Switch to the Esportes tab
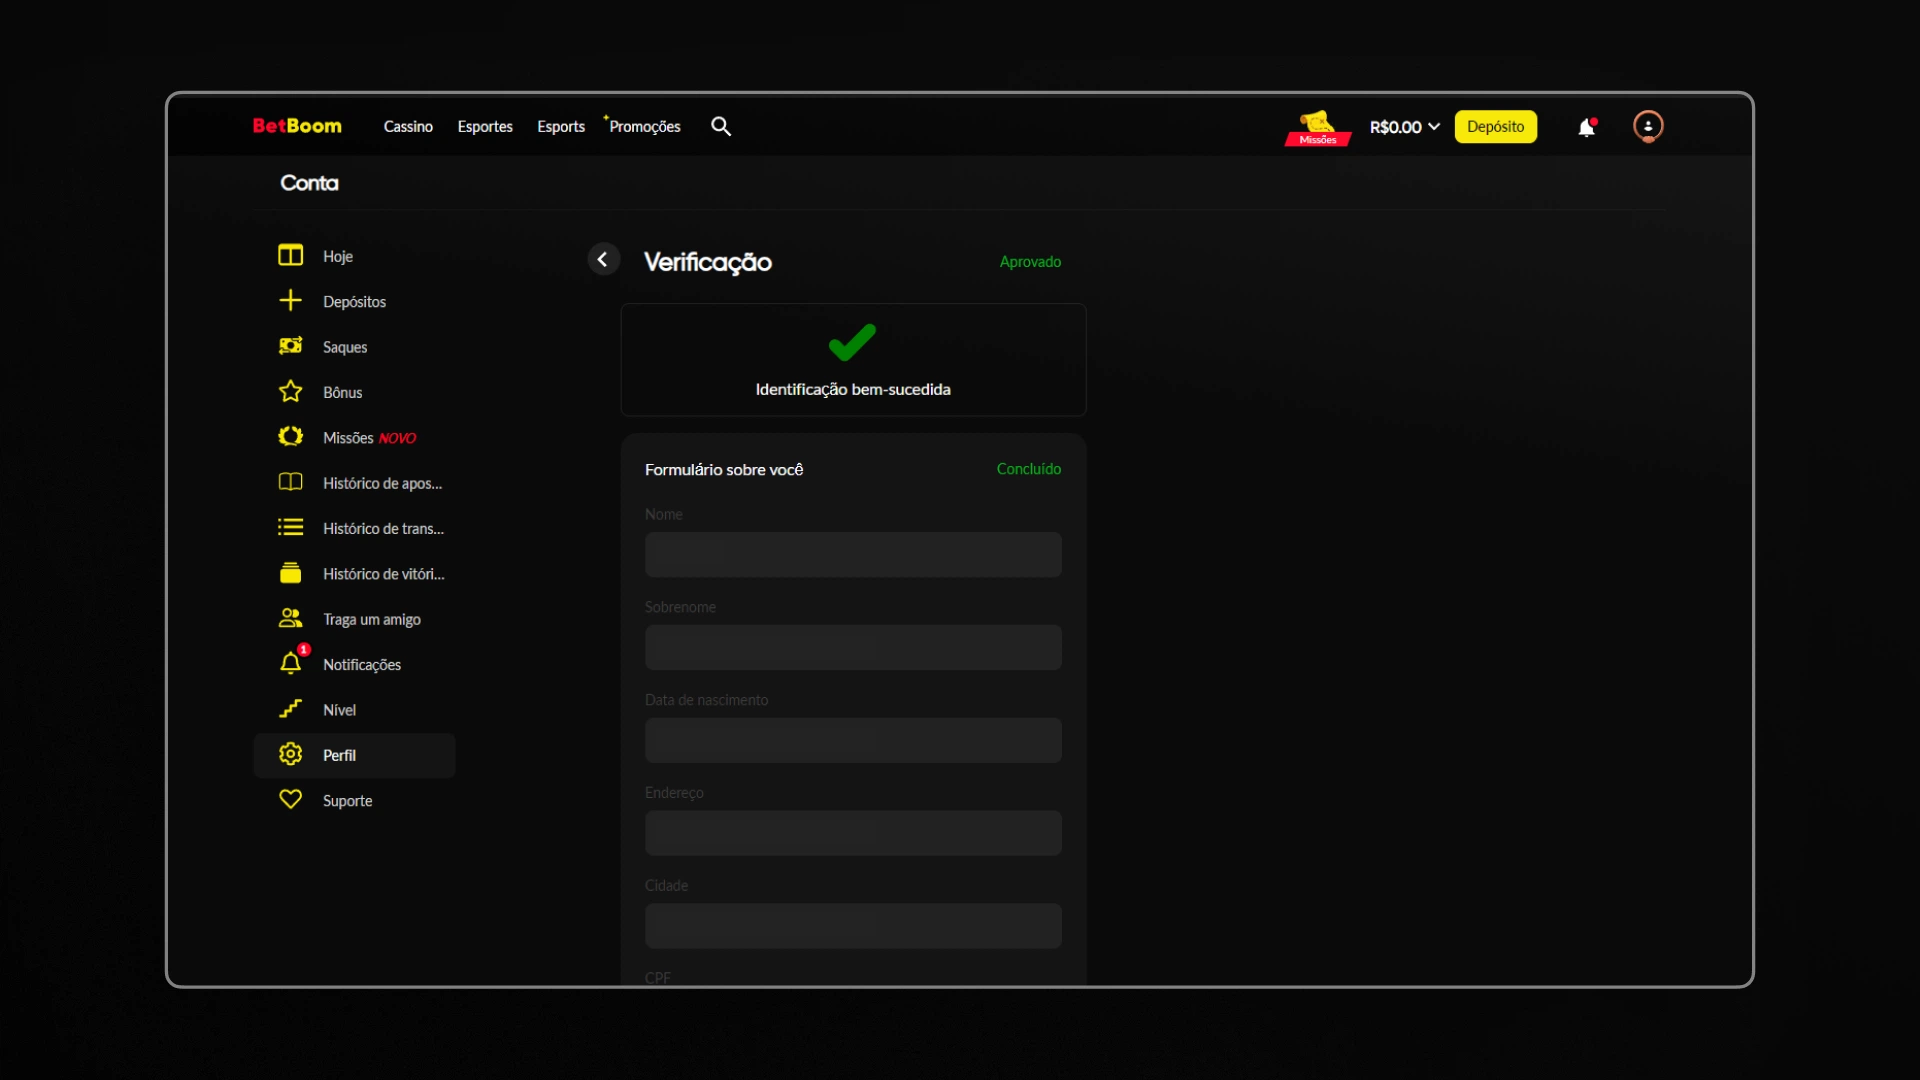Viewport: 1920px width, 1080px height. coord(485,126)
